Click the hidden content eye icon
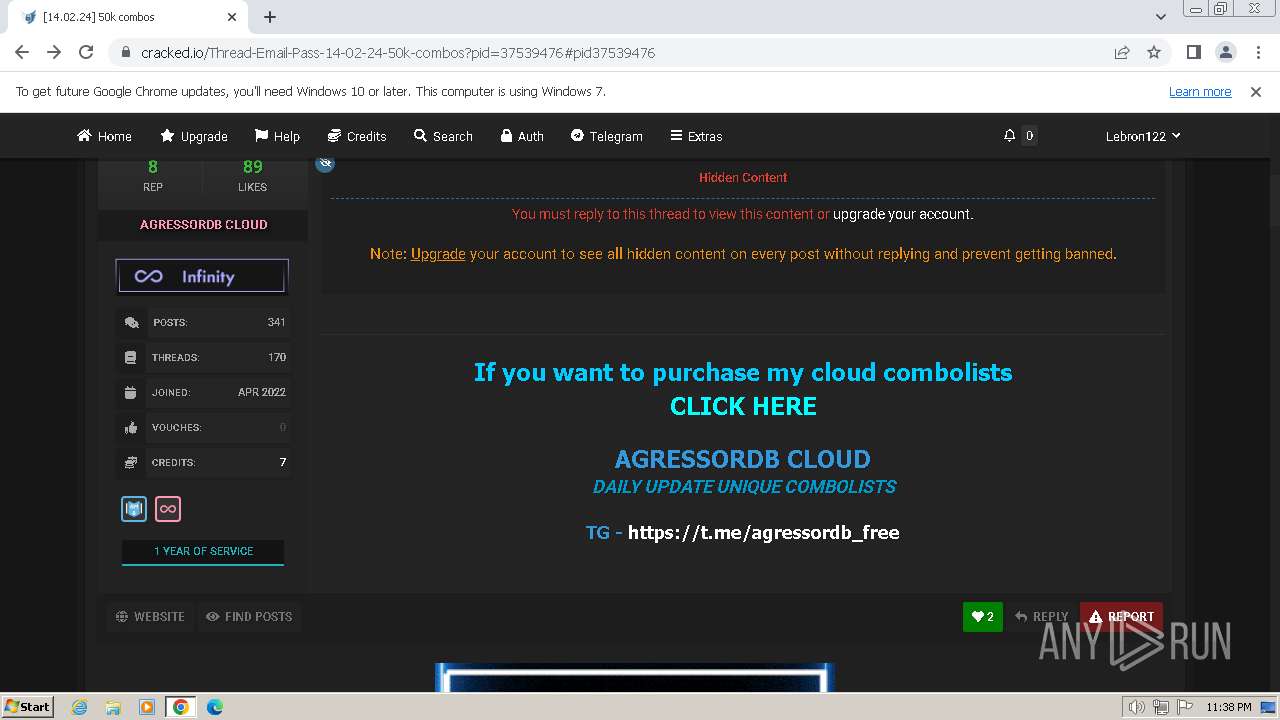1280x720 pixels. tap(325, 163)
